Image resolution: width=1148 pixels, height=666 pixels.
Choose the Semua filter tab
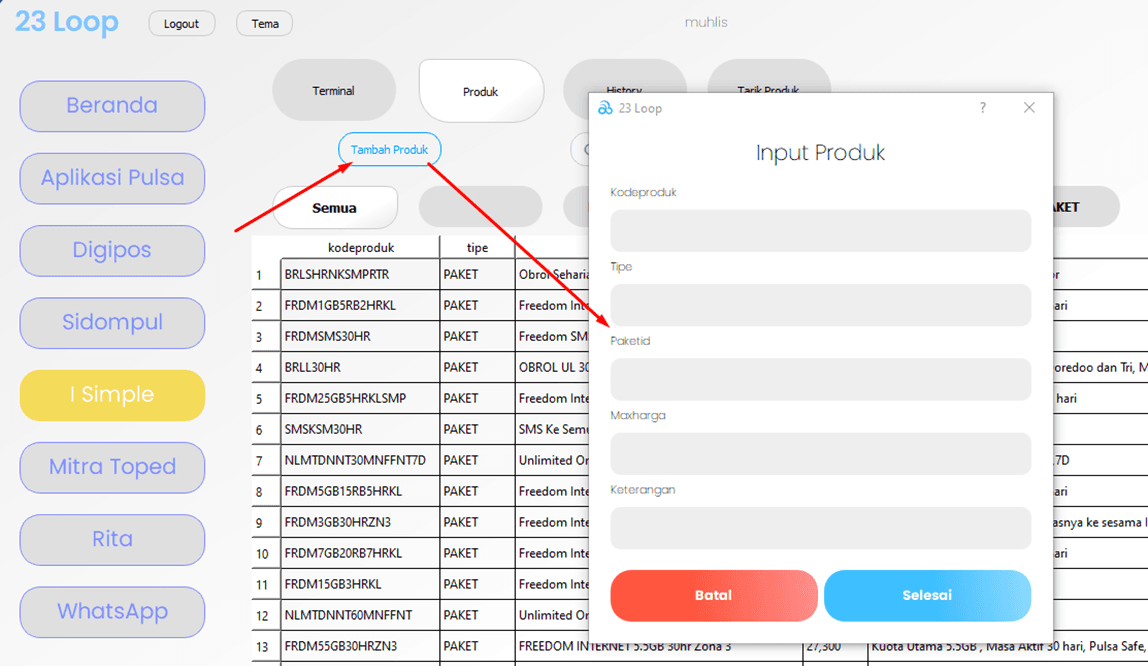tap(334, 208)
